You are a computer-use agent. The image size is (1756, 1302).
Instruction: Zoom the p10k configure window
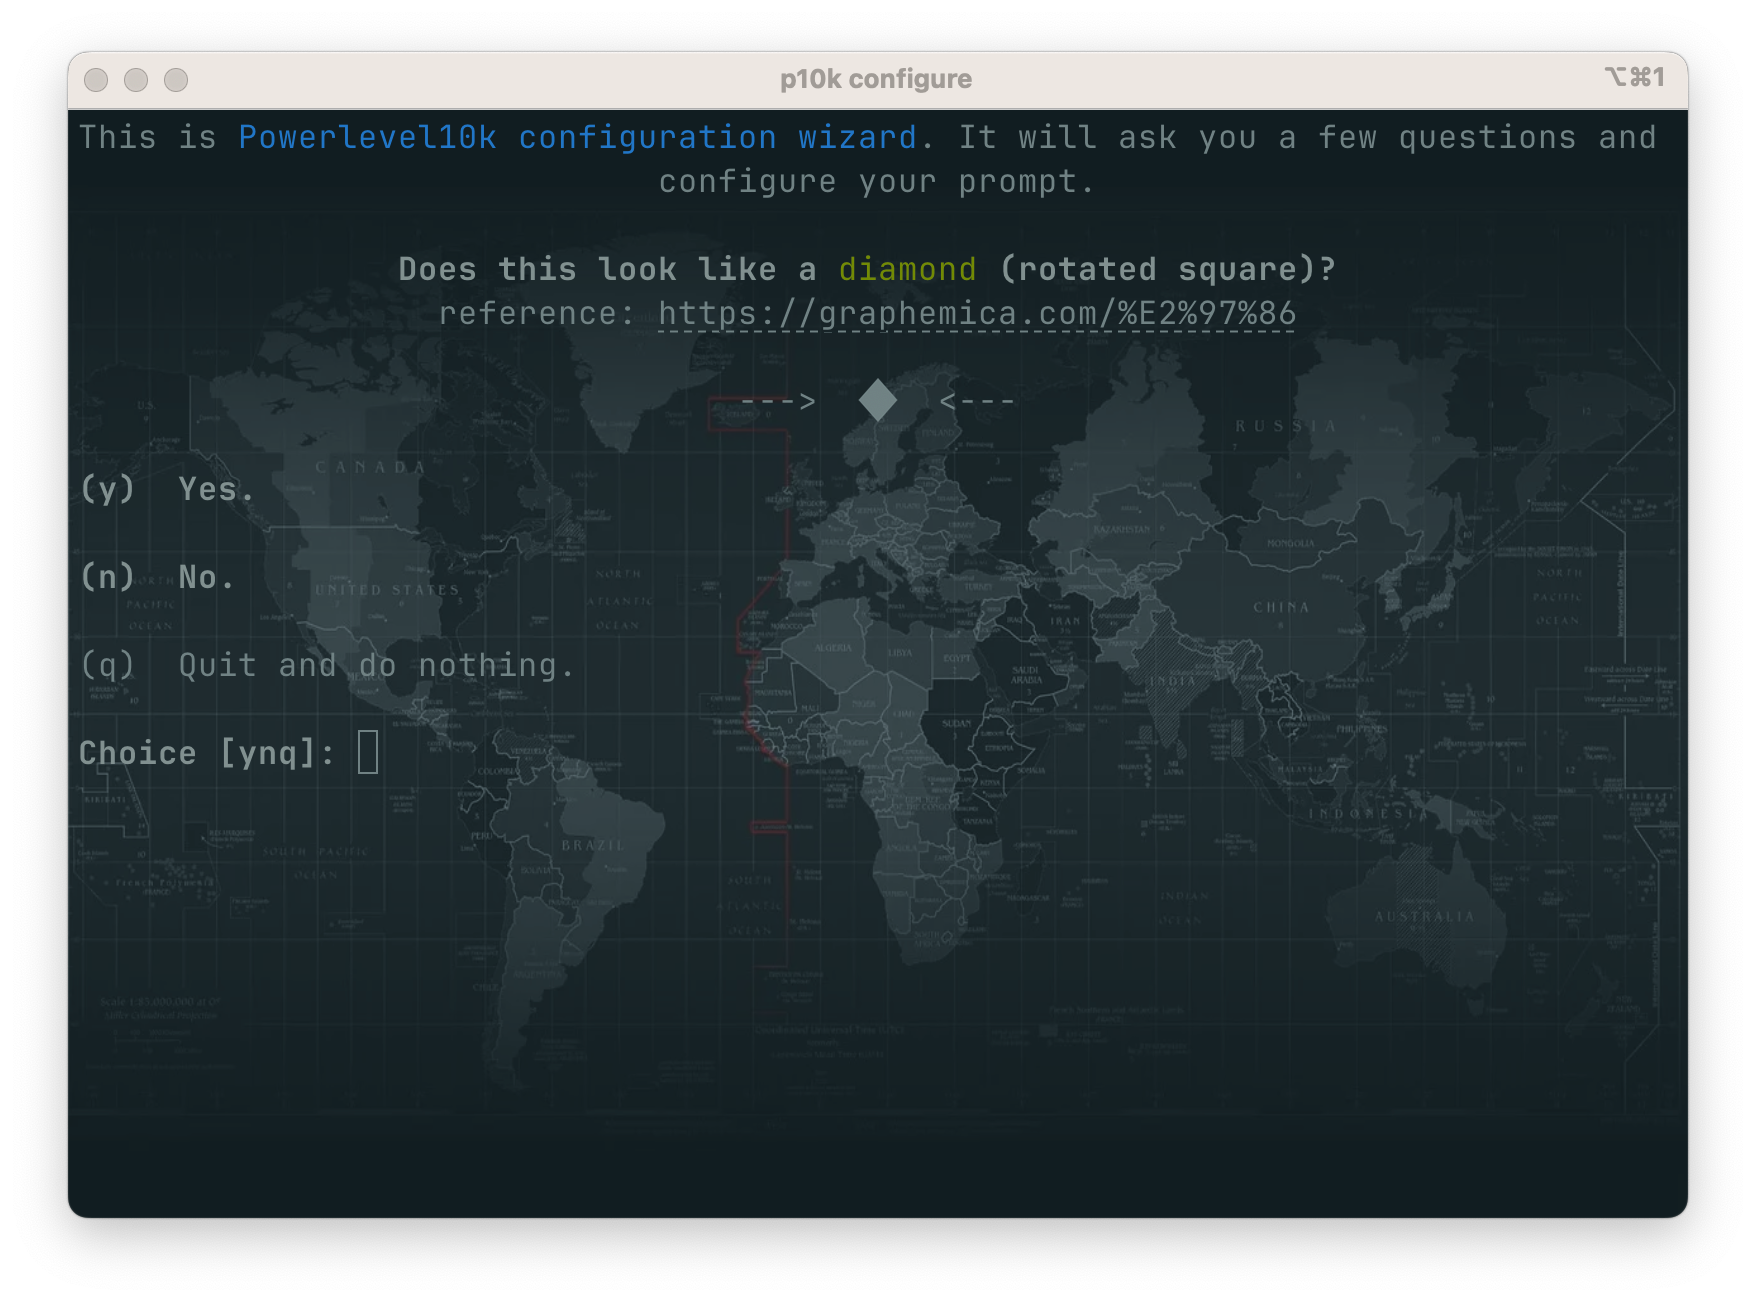click(x=176, y=80)
